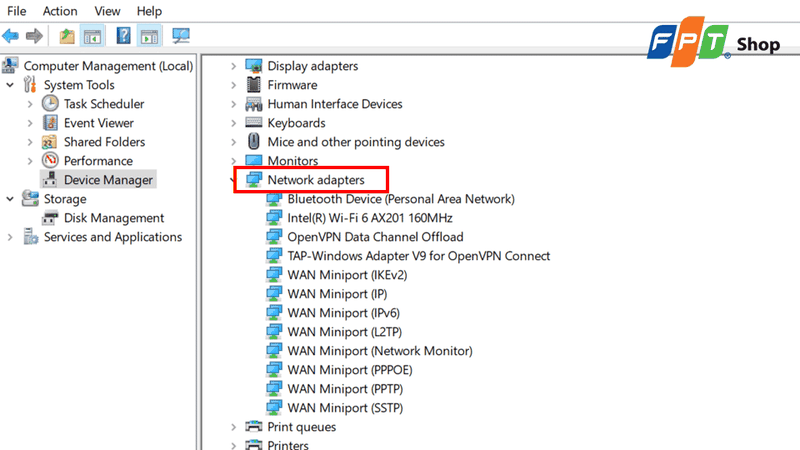Click the Help question mark toolbar icon
Viewport: 800px width, 450px height.
(x=123, y=36)
